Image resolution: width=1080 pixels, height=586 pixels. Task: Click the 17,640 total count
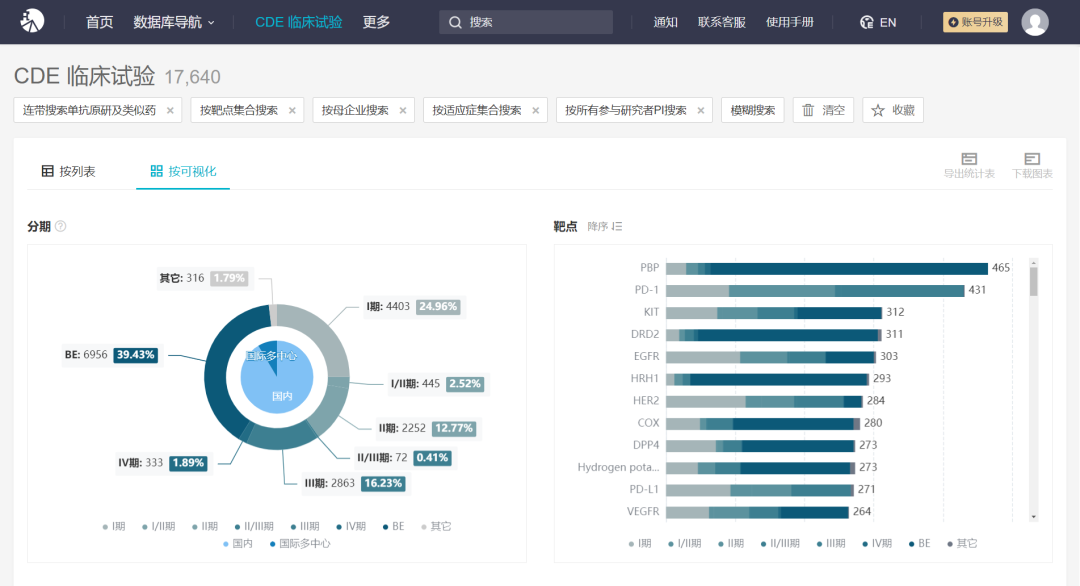coord(192,77)
